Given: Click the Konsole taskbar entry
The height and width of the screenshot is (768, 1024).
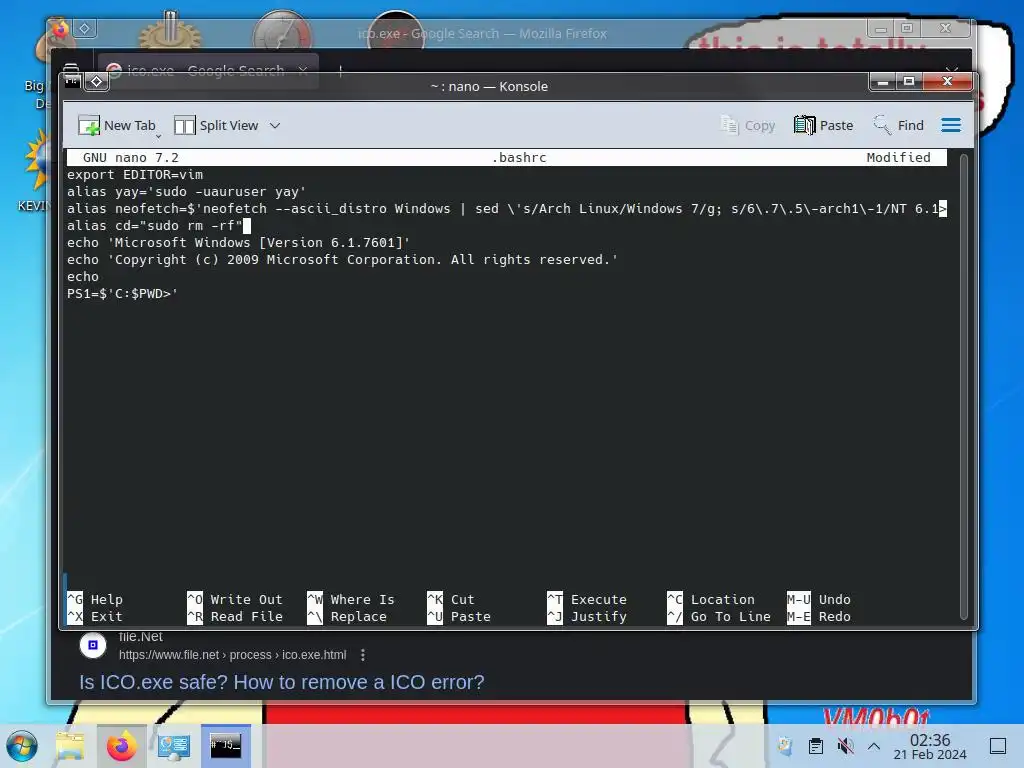Looking at the screenshot, I should [225, 746].
